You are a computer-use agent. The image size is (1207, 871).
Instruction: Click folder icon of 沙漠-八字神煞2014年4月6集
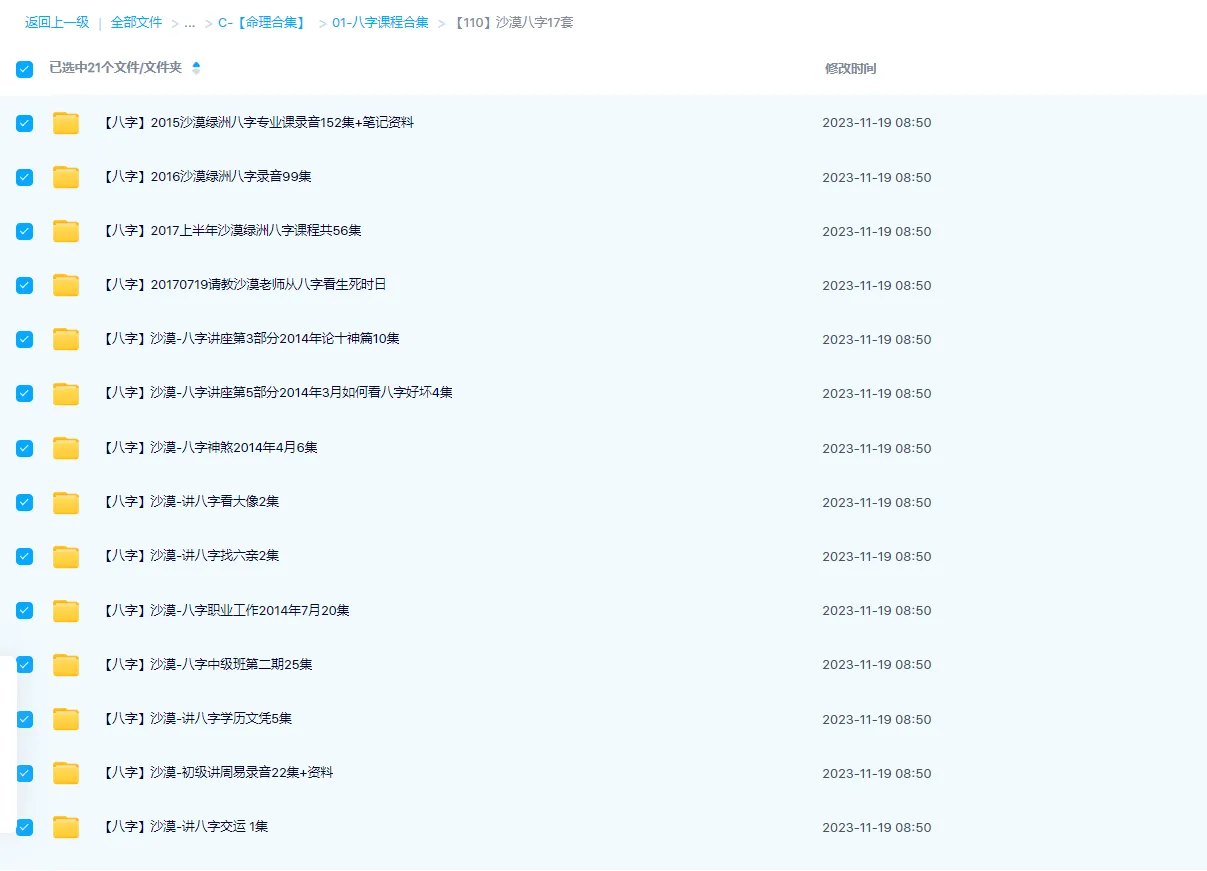(65, 448)
